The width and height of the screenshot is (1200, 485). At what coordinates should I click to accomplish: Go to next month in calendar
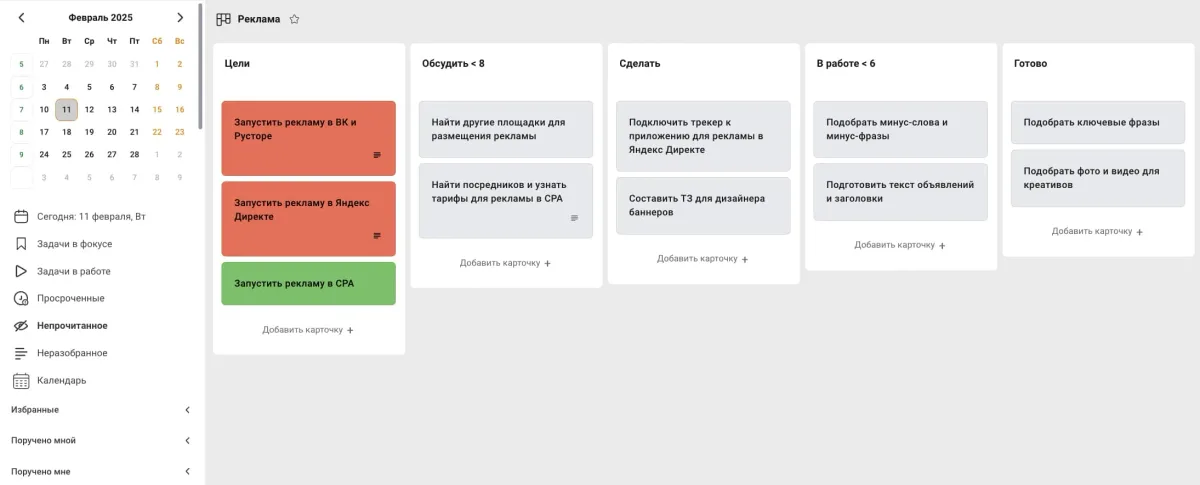click(x=180, y=17)
